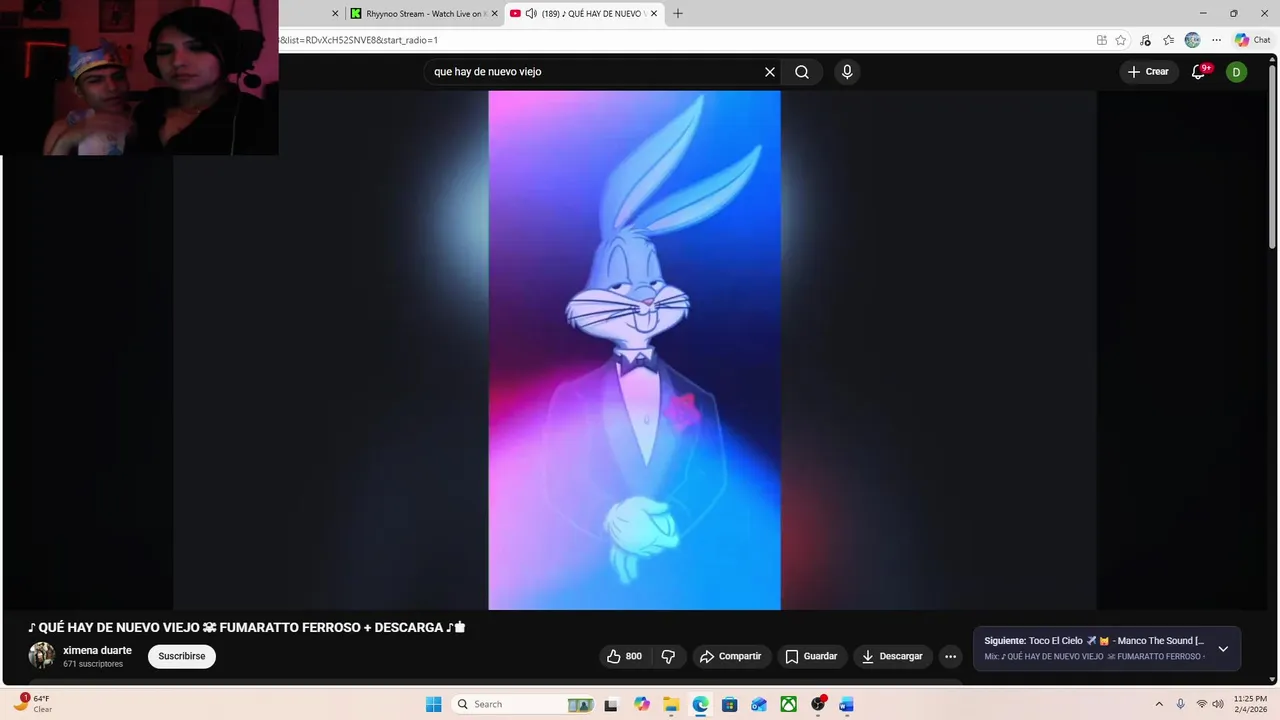1280x720 pixels.
Task: Start voice search with the microphone icon
Action: (847, 72)
